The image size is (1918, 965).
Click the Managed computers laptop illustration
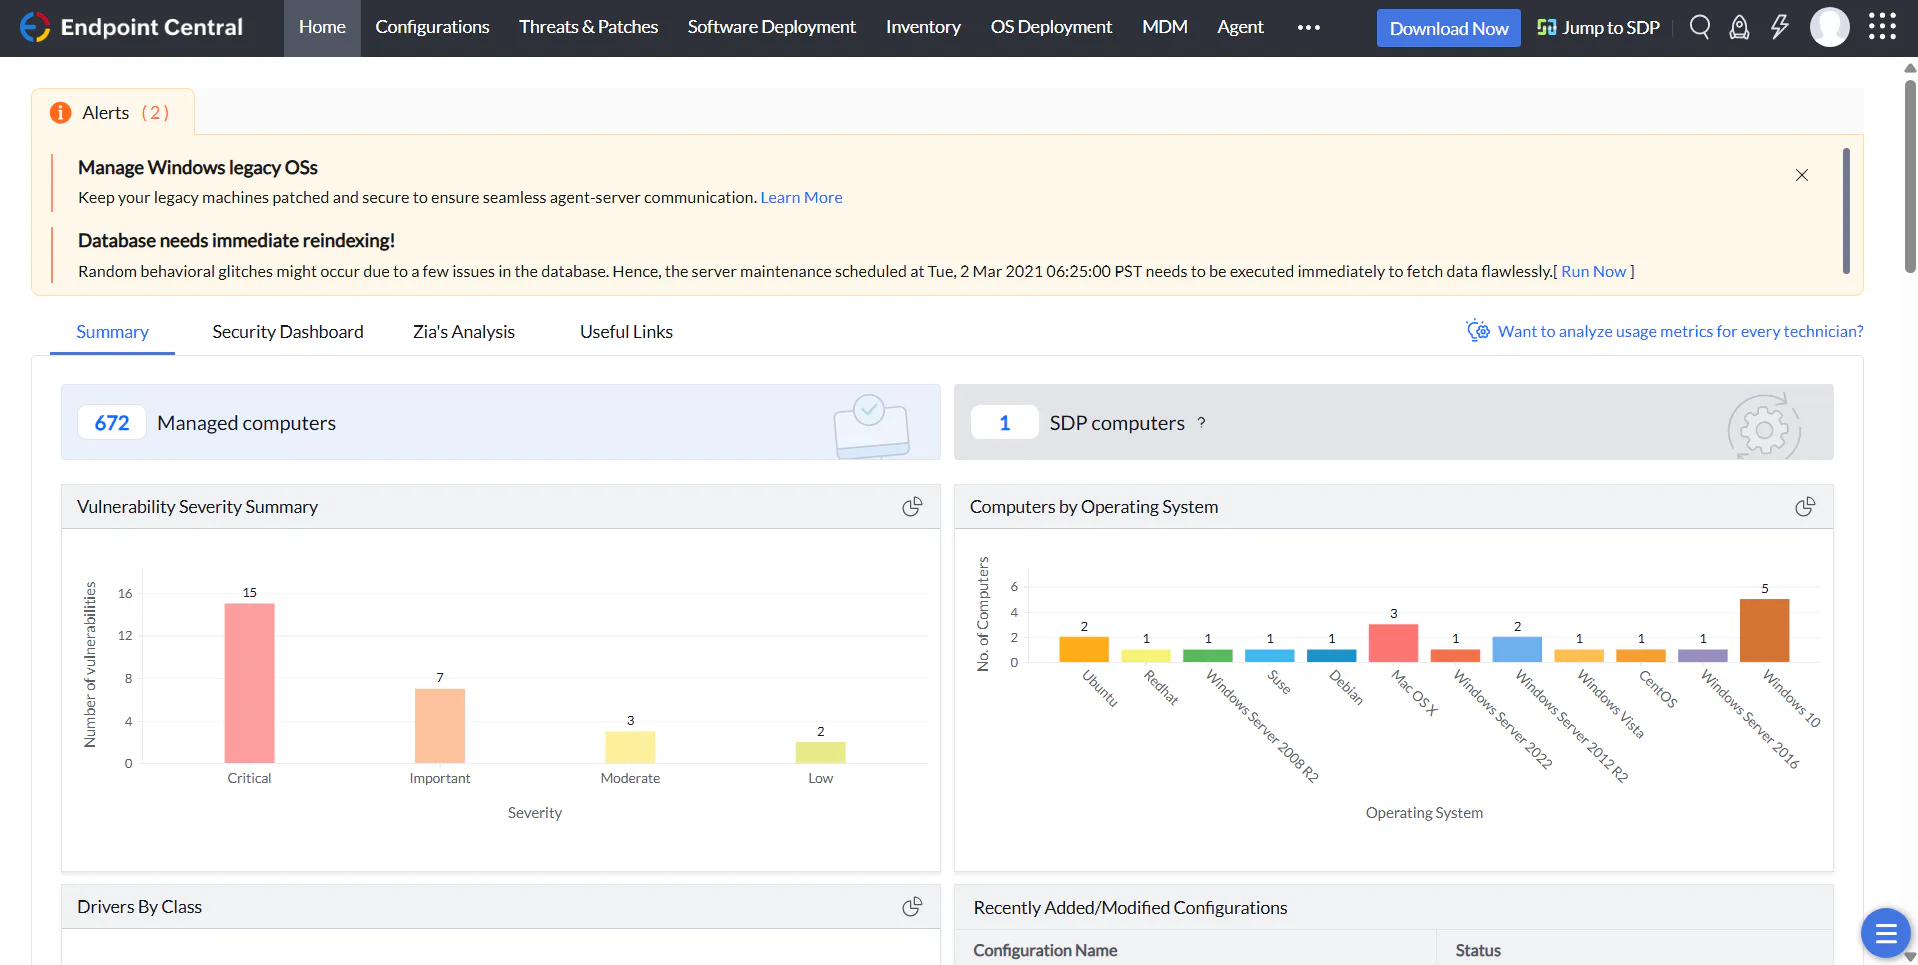(872, 426)
